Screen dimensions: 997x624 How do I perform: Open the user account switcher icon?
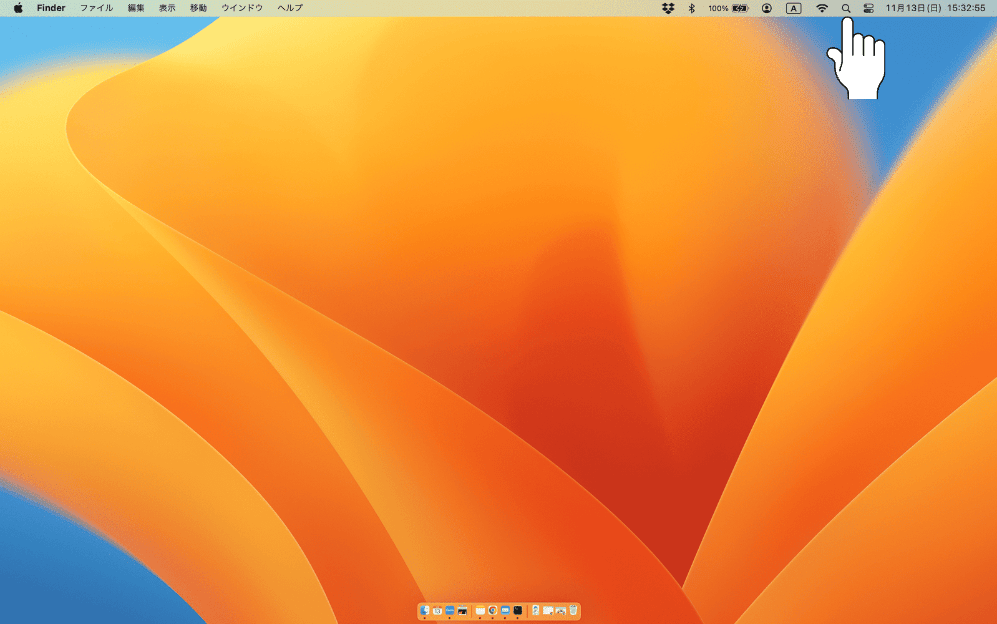(x=767, y=8)
